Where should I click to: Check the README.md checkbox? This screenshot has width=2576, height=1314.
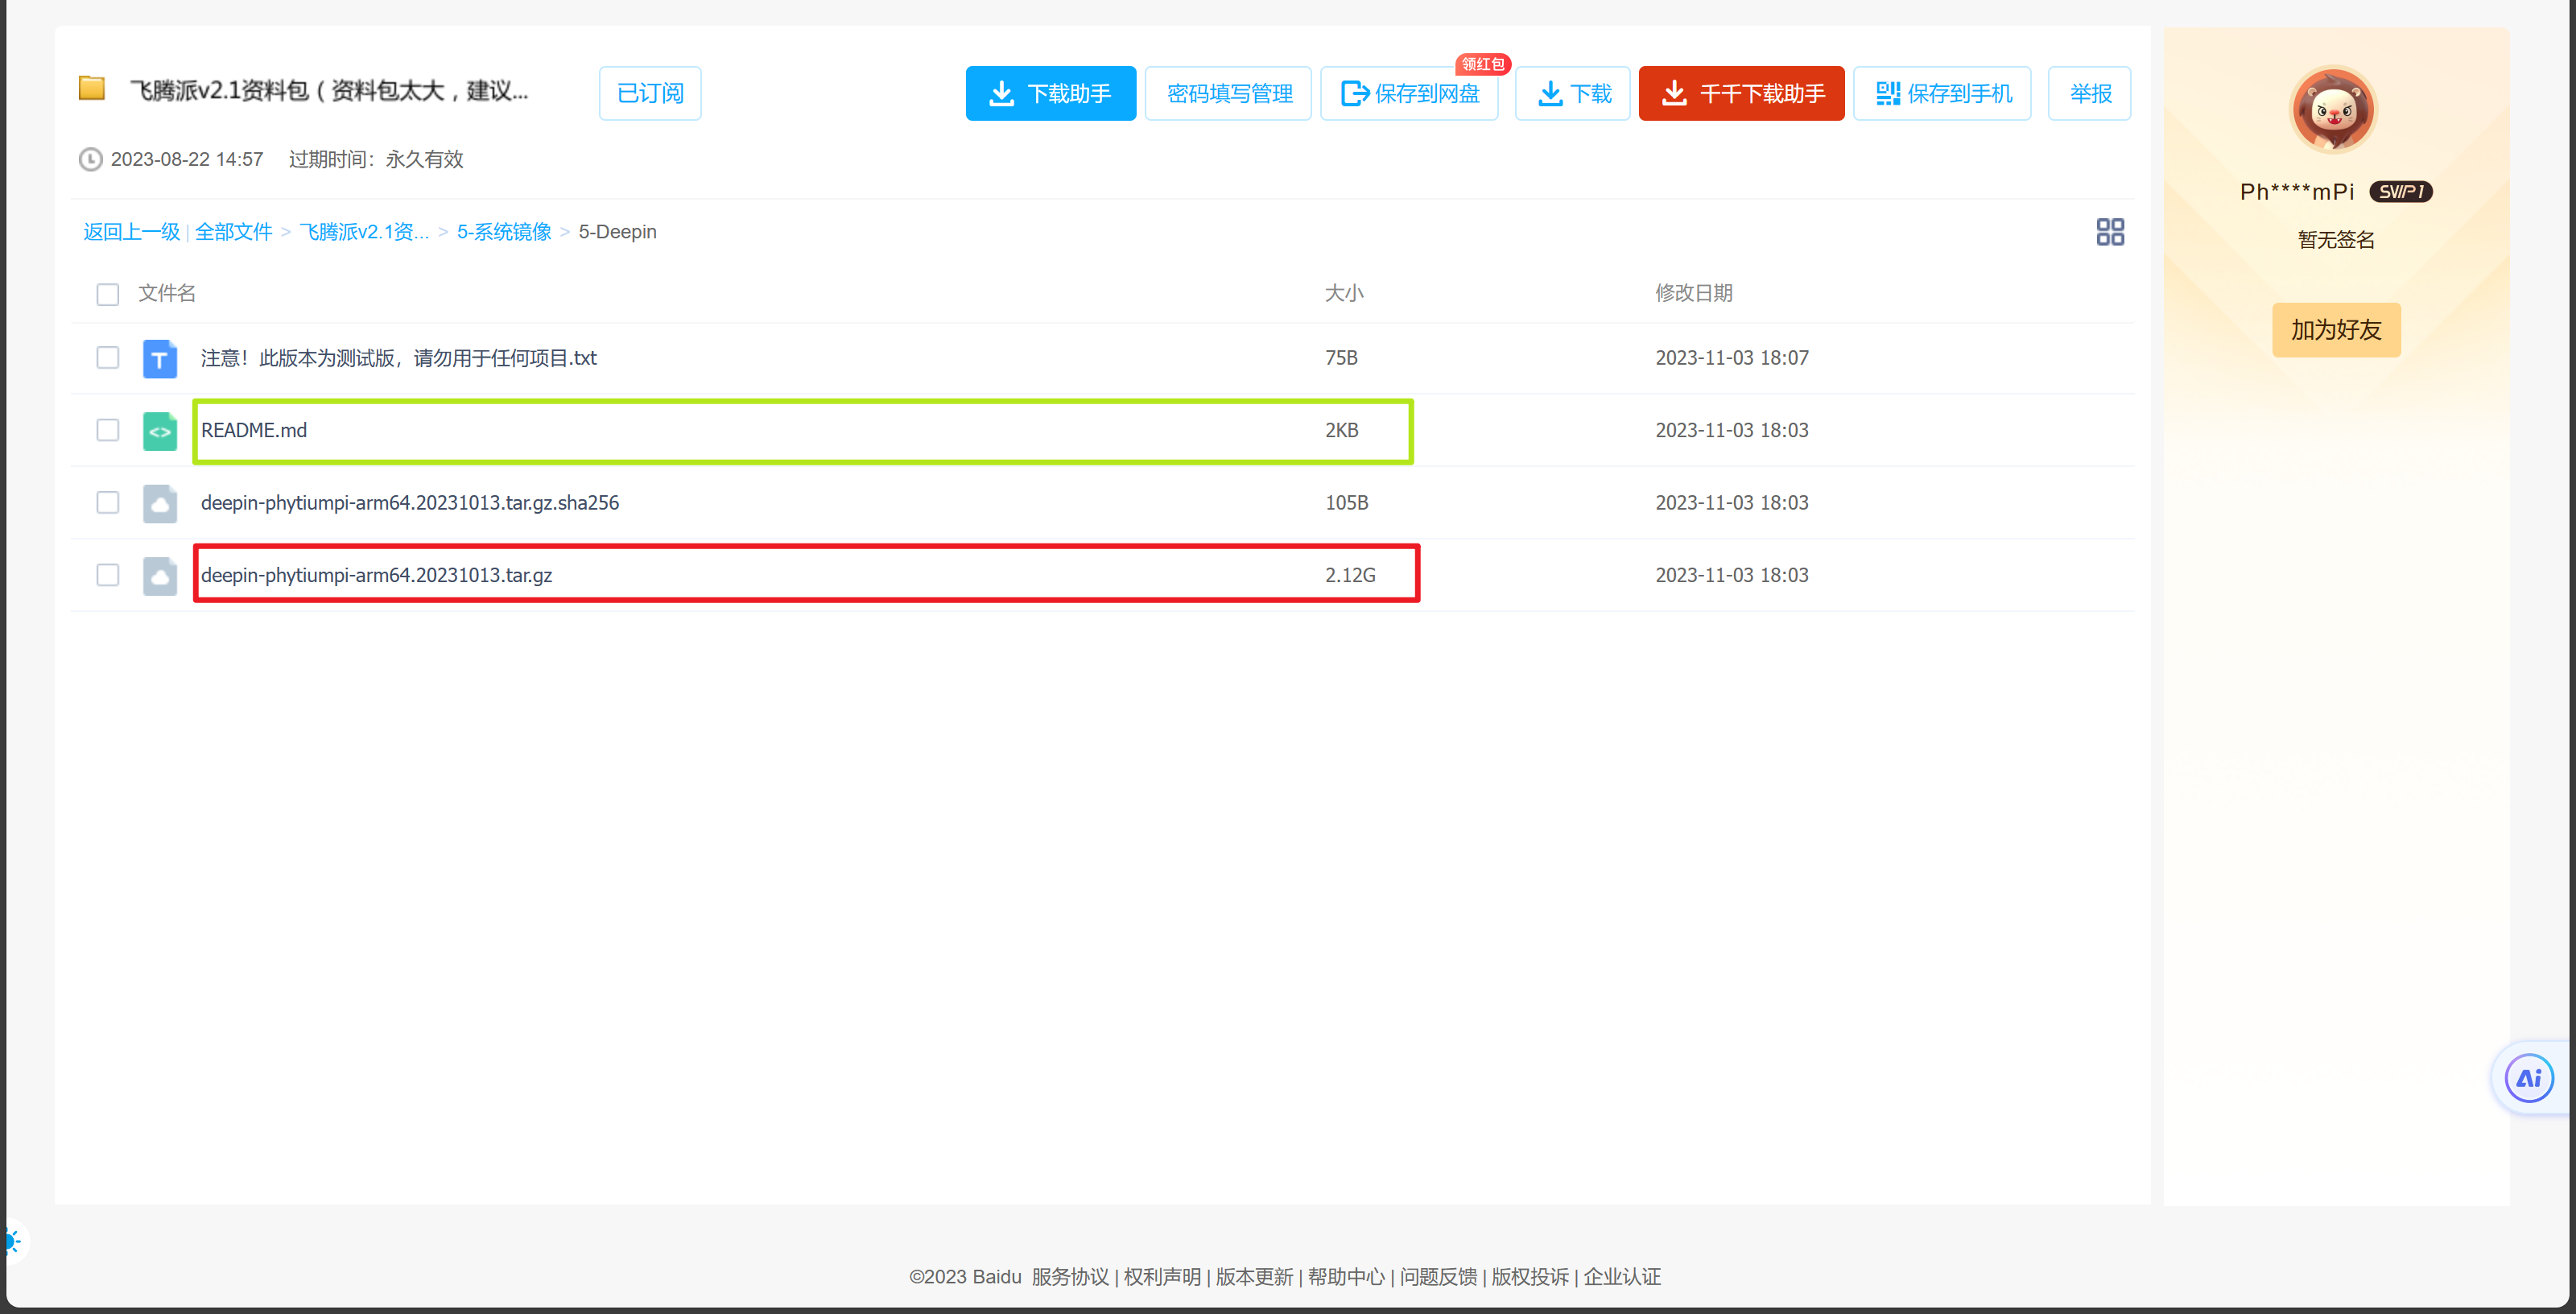pos(108,430)
